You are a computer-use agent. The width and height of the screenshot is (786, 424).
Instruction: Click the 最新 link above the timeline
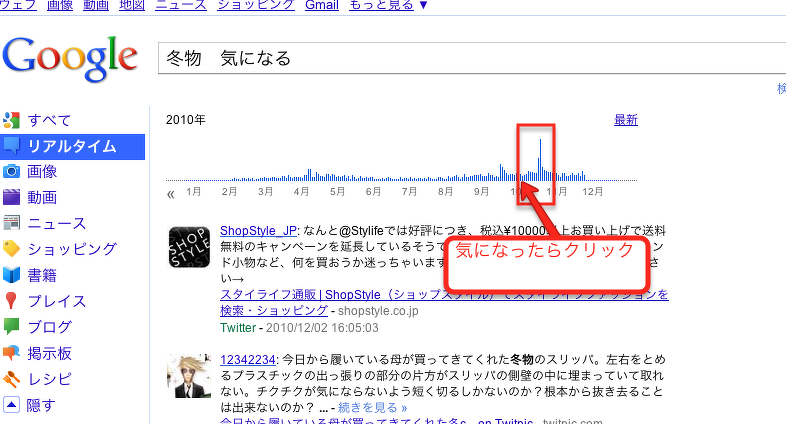pyautogui.click(x=626, y=120)
